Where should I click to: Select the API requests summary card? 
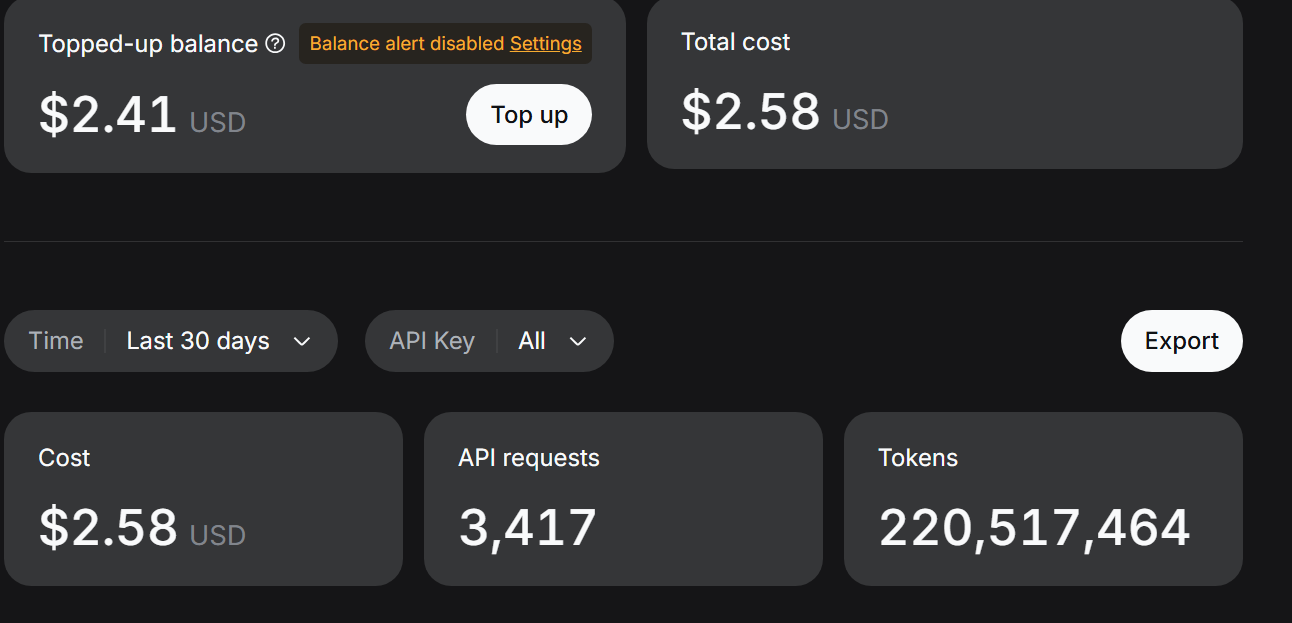[x=623, y=499]
